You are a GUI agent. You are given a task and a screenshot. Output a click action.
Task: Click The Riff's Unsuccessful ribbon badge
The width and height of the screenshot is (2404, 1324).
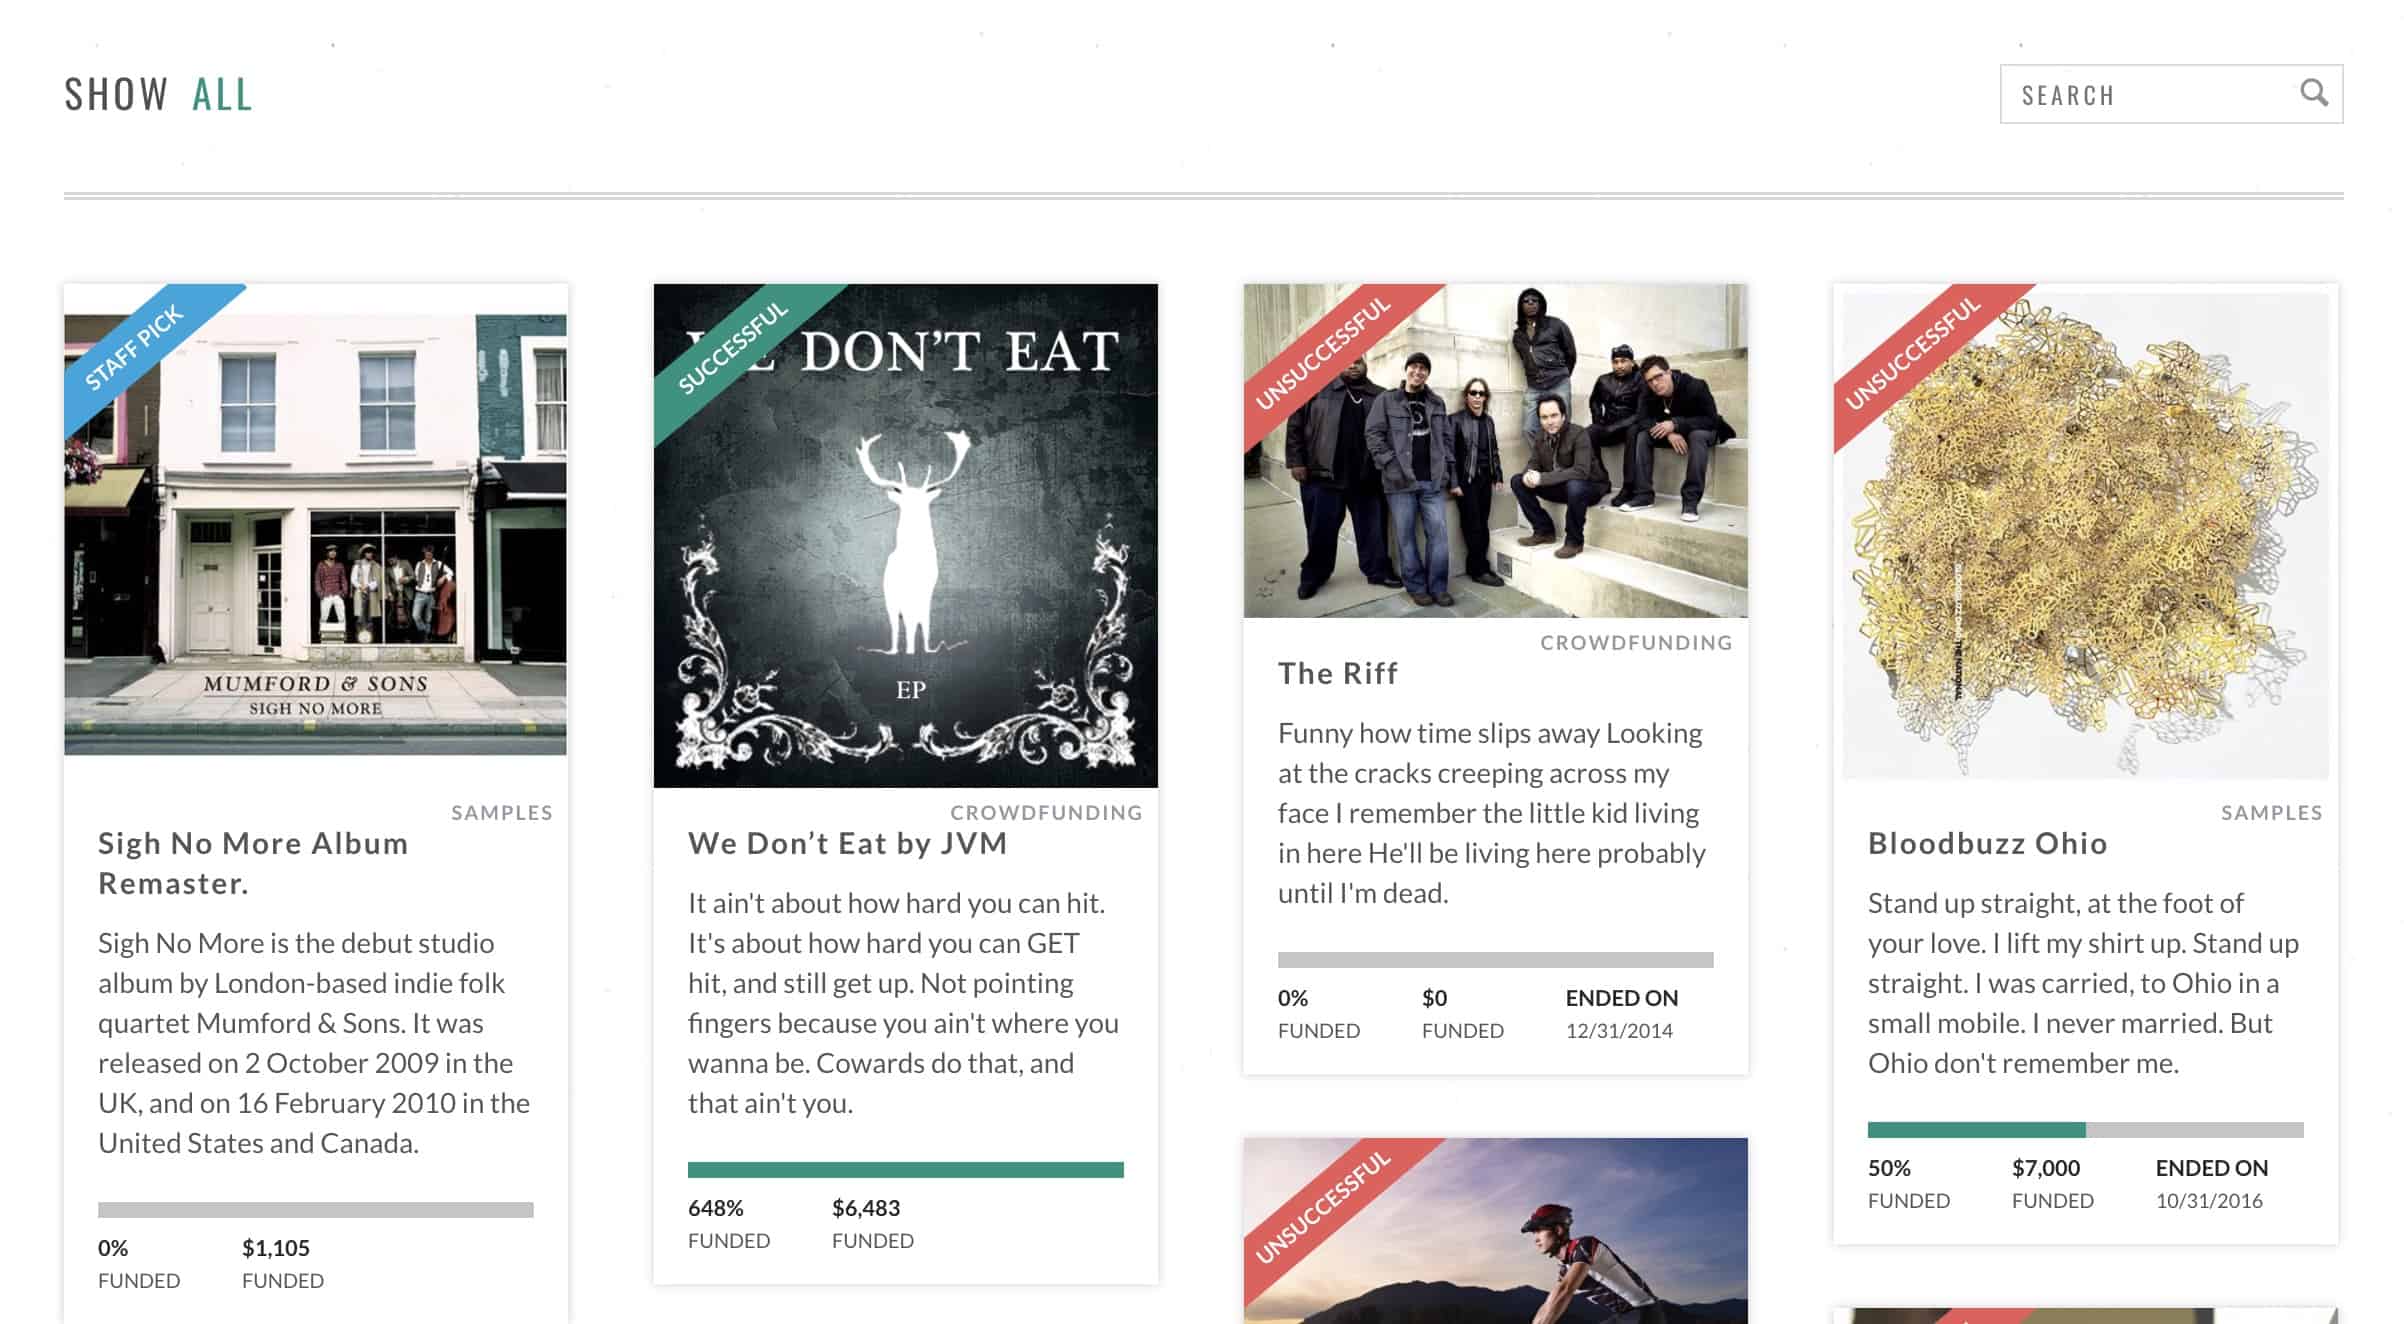pos(1323,351)
